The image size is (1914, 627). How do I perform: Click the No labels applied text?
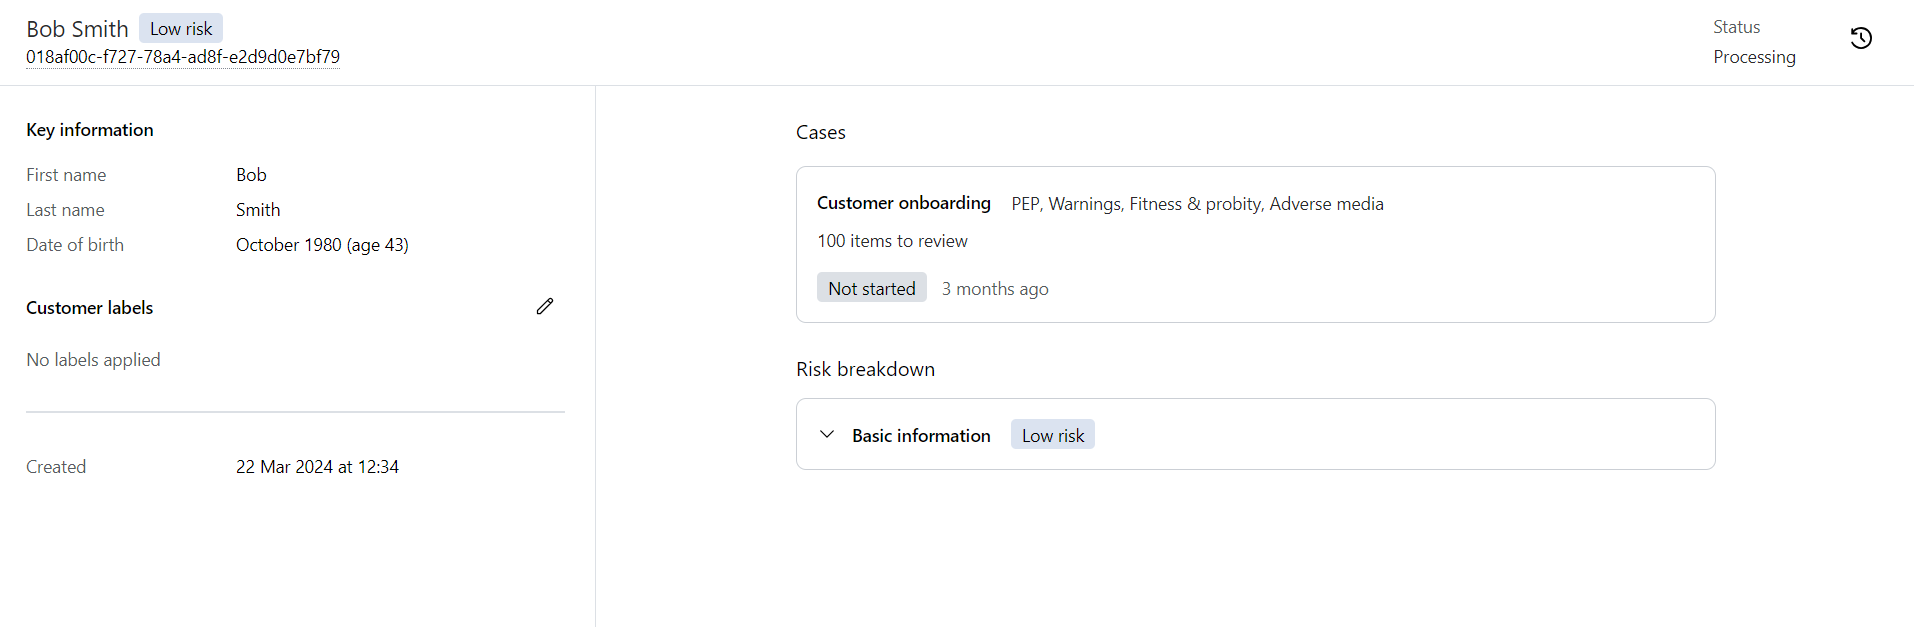coord(93,360)
